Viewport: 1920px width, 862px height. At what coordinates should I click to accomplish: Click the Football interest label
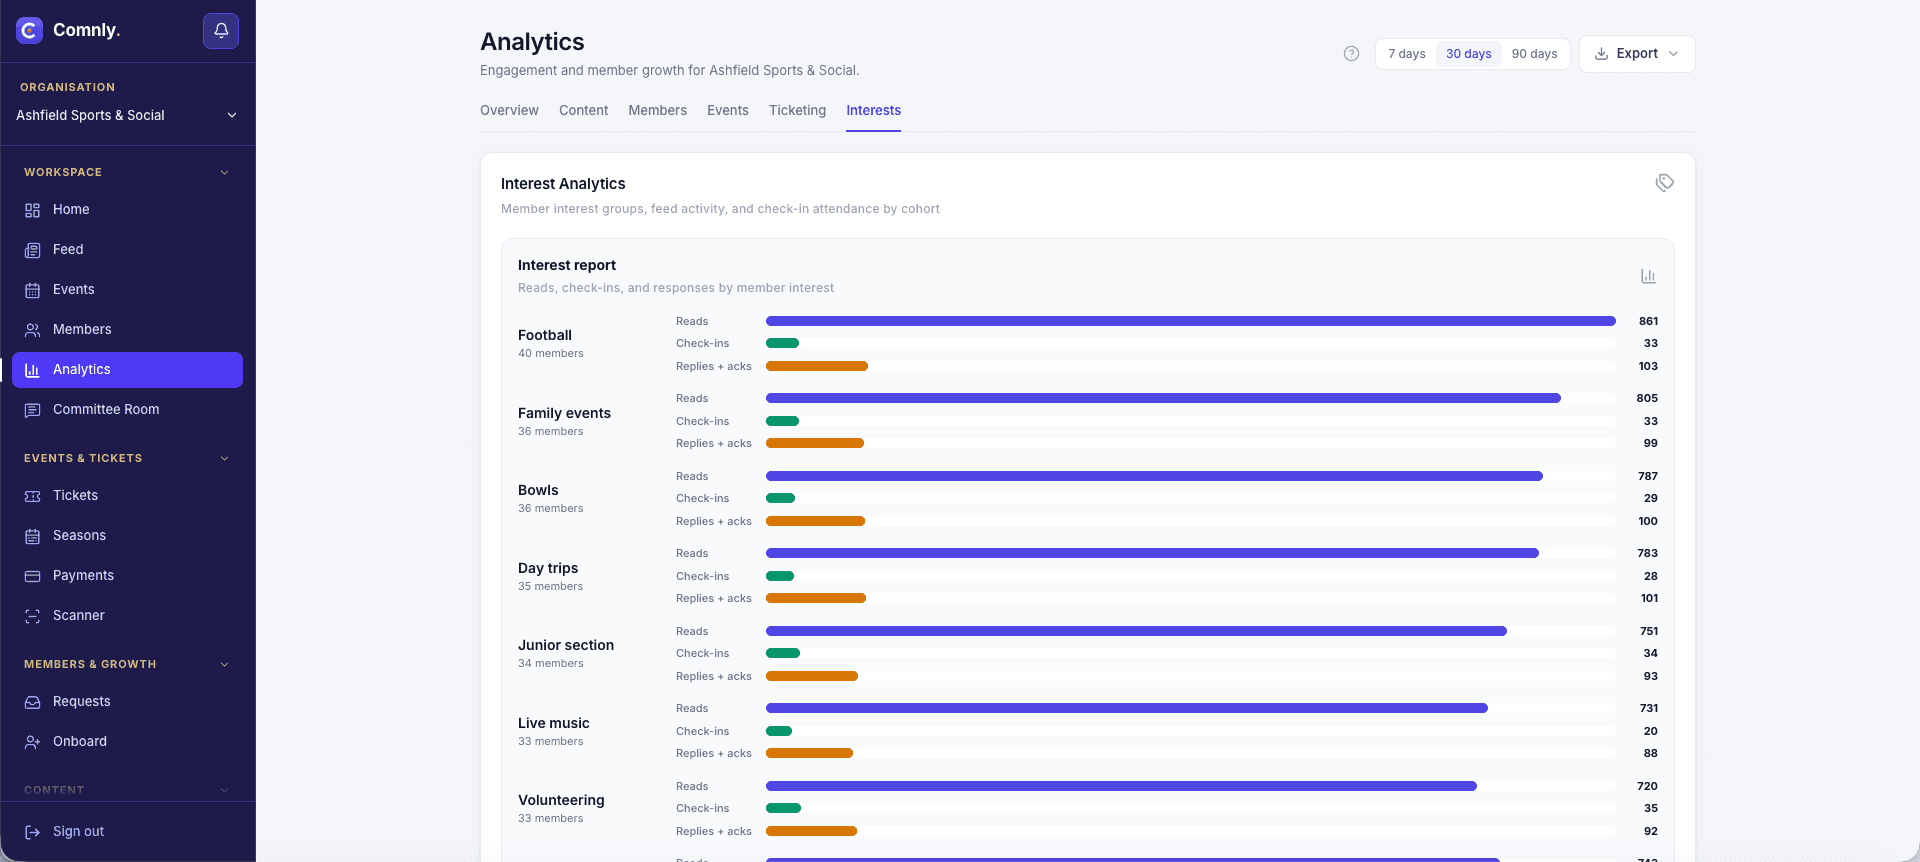click(x=545, y=335)
